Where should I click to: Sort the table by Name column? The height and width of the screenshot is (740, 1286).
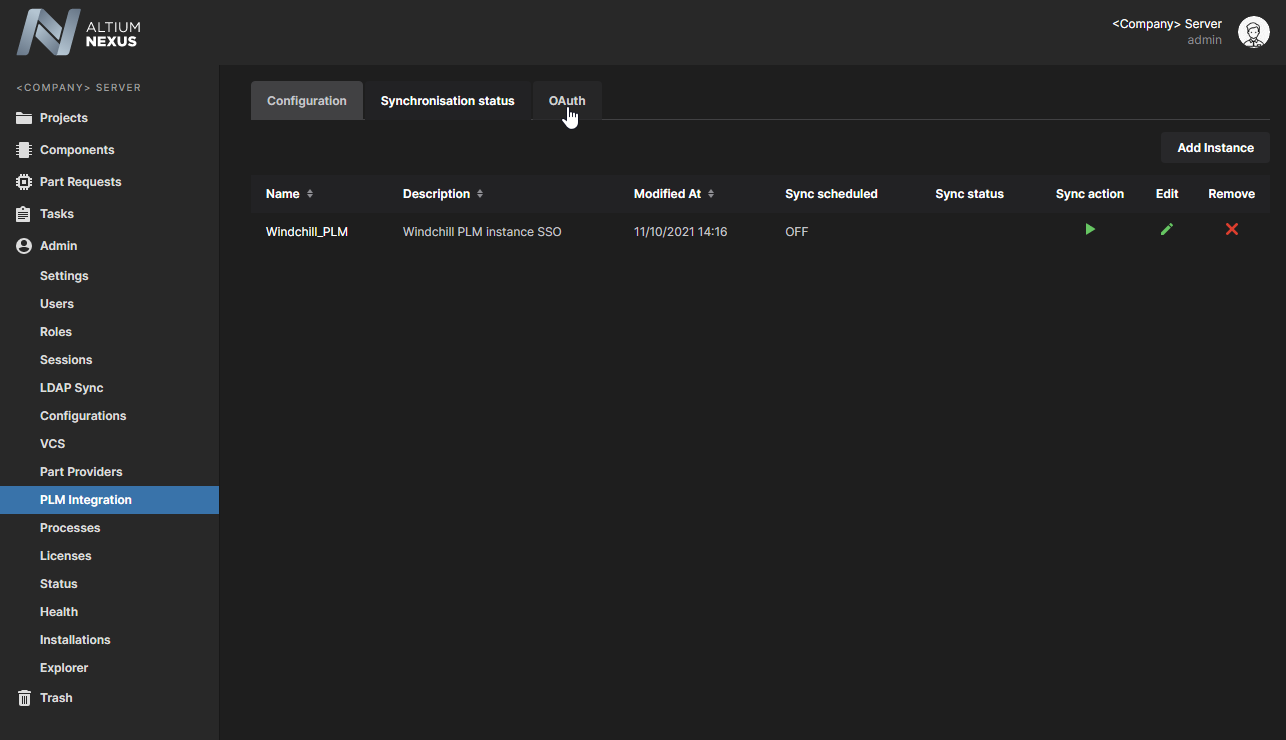310,194
